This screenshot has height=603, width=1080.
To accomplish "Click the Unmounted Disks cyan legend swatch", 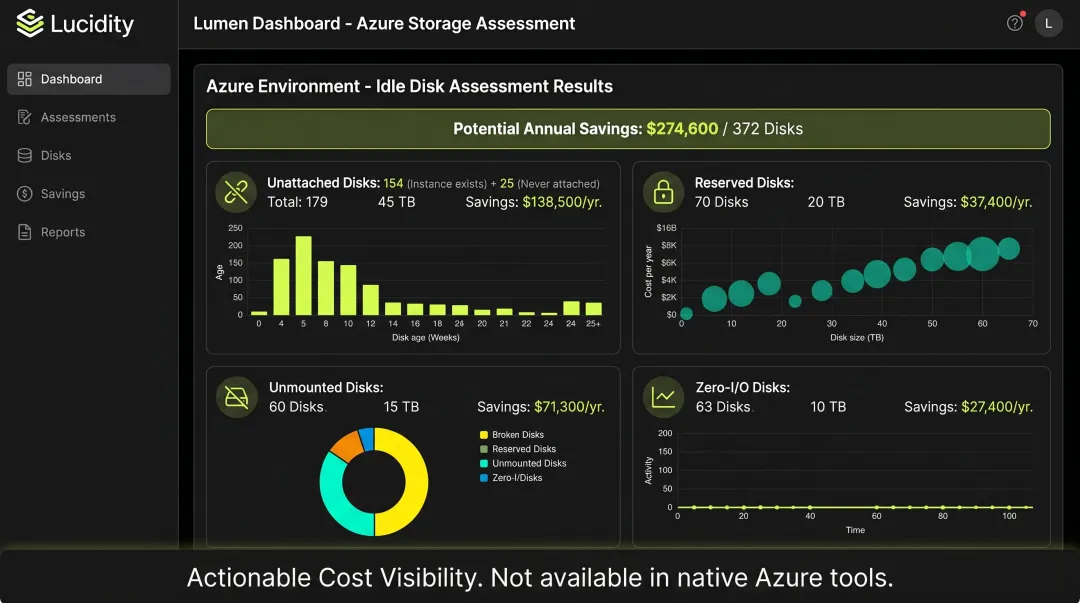I will point(484,464).
